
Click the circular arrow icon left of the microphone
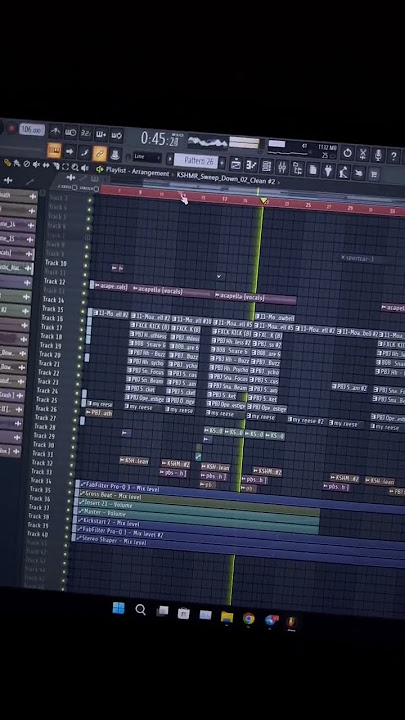pyautogui.click(x=348, y=153)
